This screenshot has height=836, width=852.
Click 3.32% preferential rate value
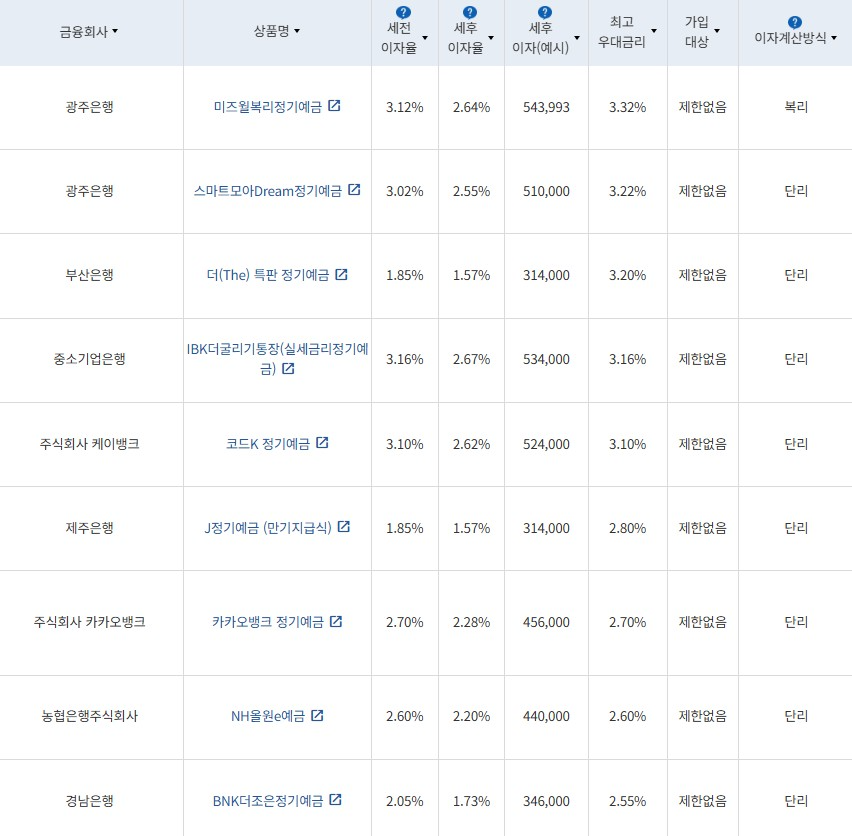(x=628, y=107)
